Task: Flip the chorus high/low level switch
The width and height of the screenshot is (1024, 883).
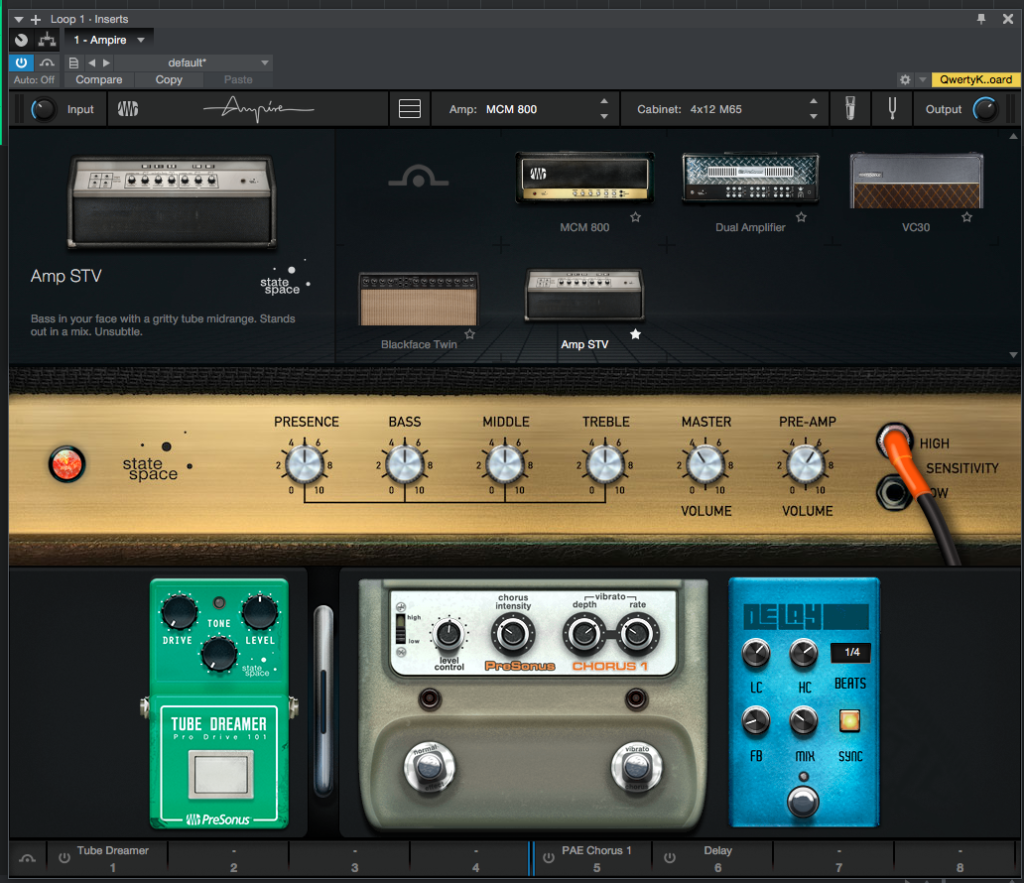Action: 401,629
